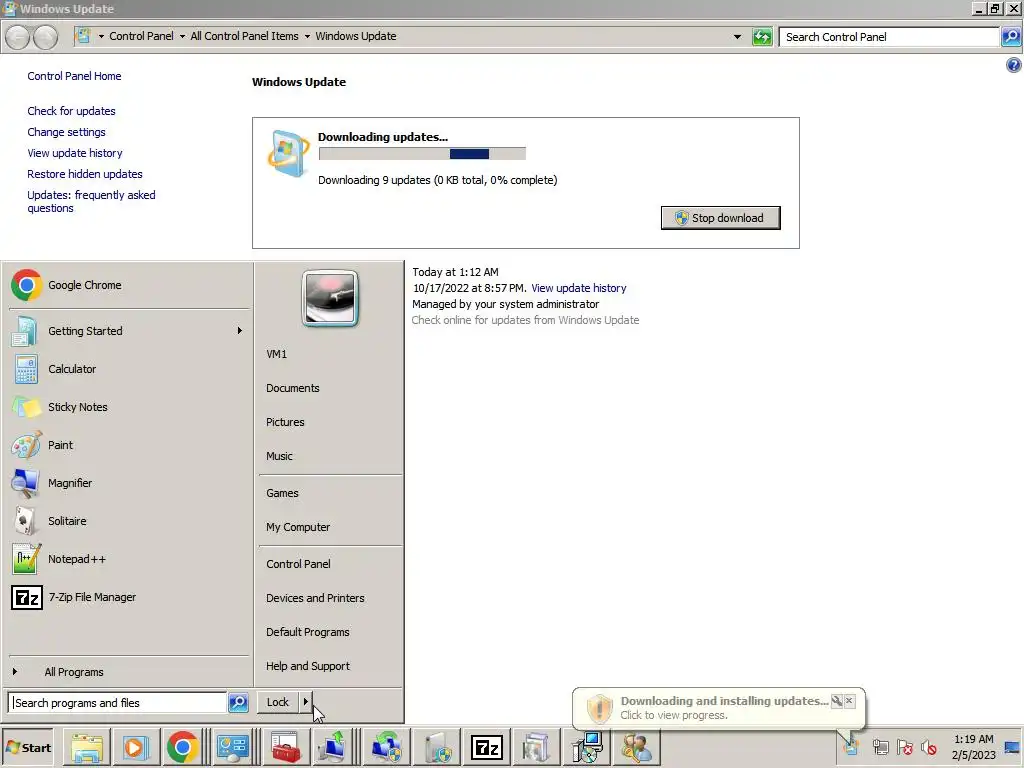Open the red toolbox taskbar icon
This screenshot has width=1024, height=768.
pyautogui.click(x=285, y=748)
